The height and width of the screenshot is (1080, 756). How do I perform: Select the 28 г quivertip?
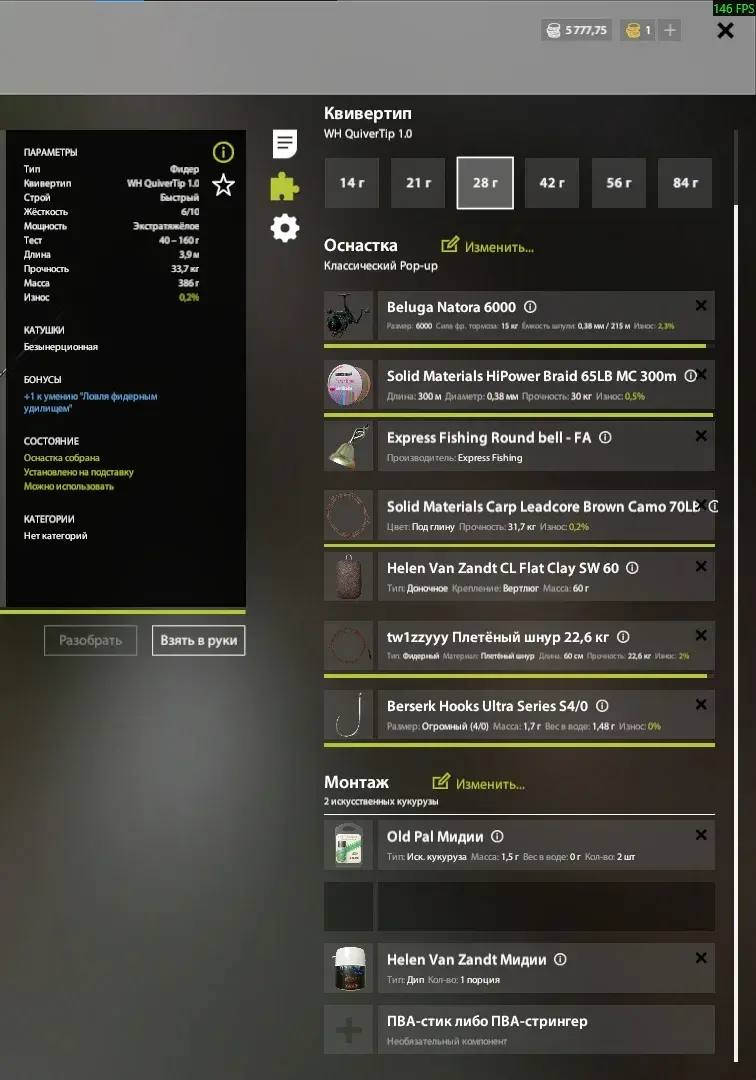tap(485, 183)
